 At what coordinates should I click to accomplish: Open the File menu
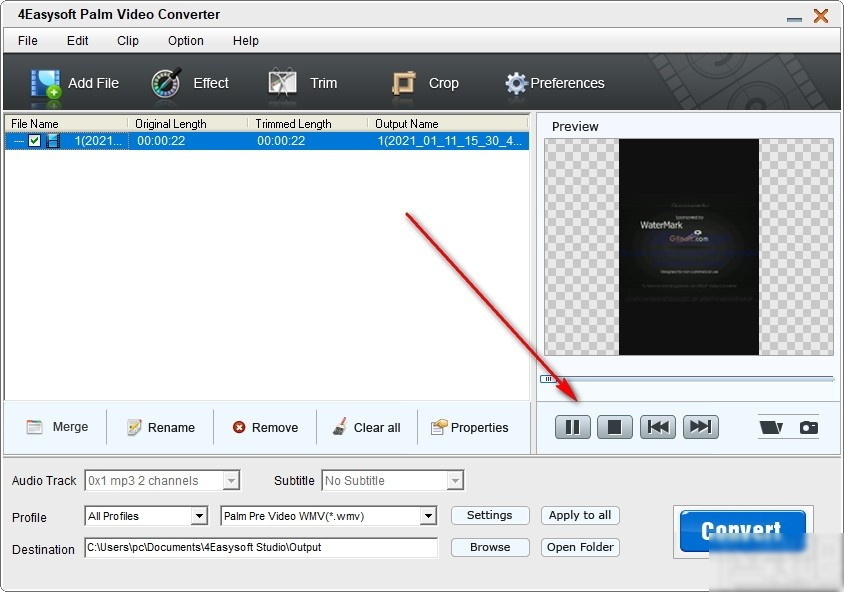pyautogui.click(x=27, y=41)
